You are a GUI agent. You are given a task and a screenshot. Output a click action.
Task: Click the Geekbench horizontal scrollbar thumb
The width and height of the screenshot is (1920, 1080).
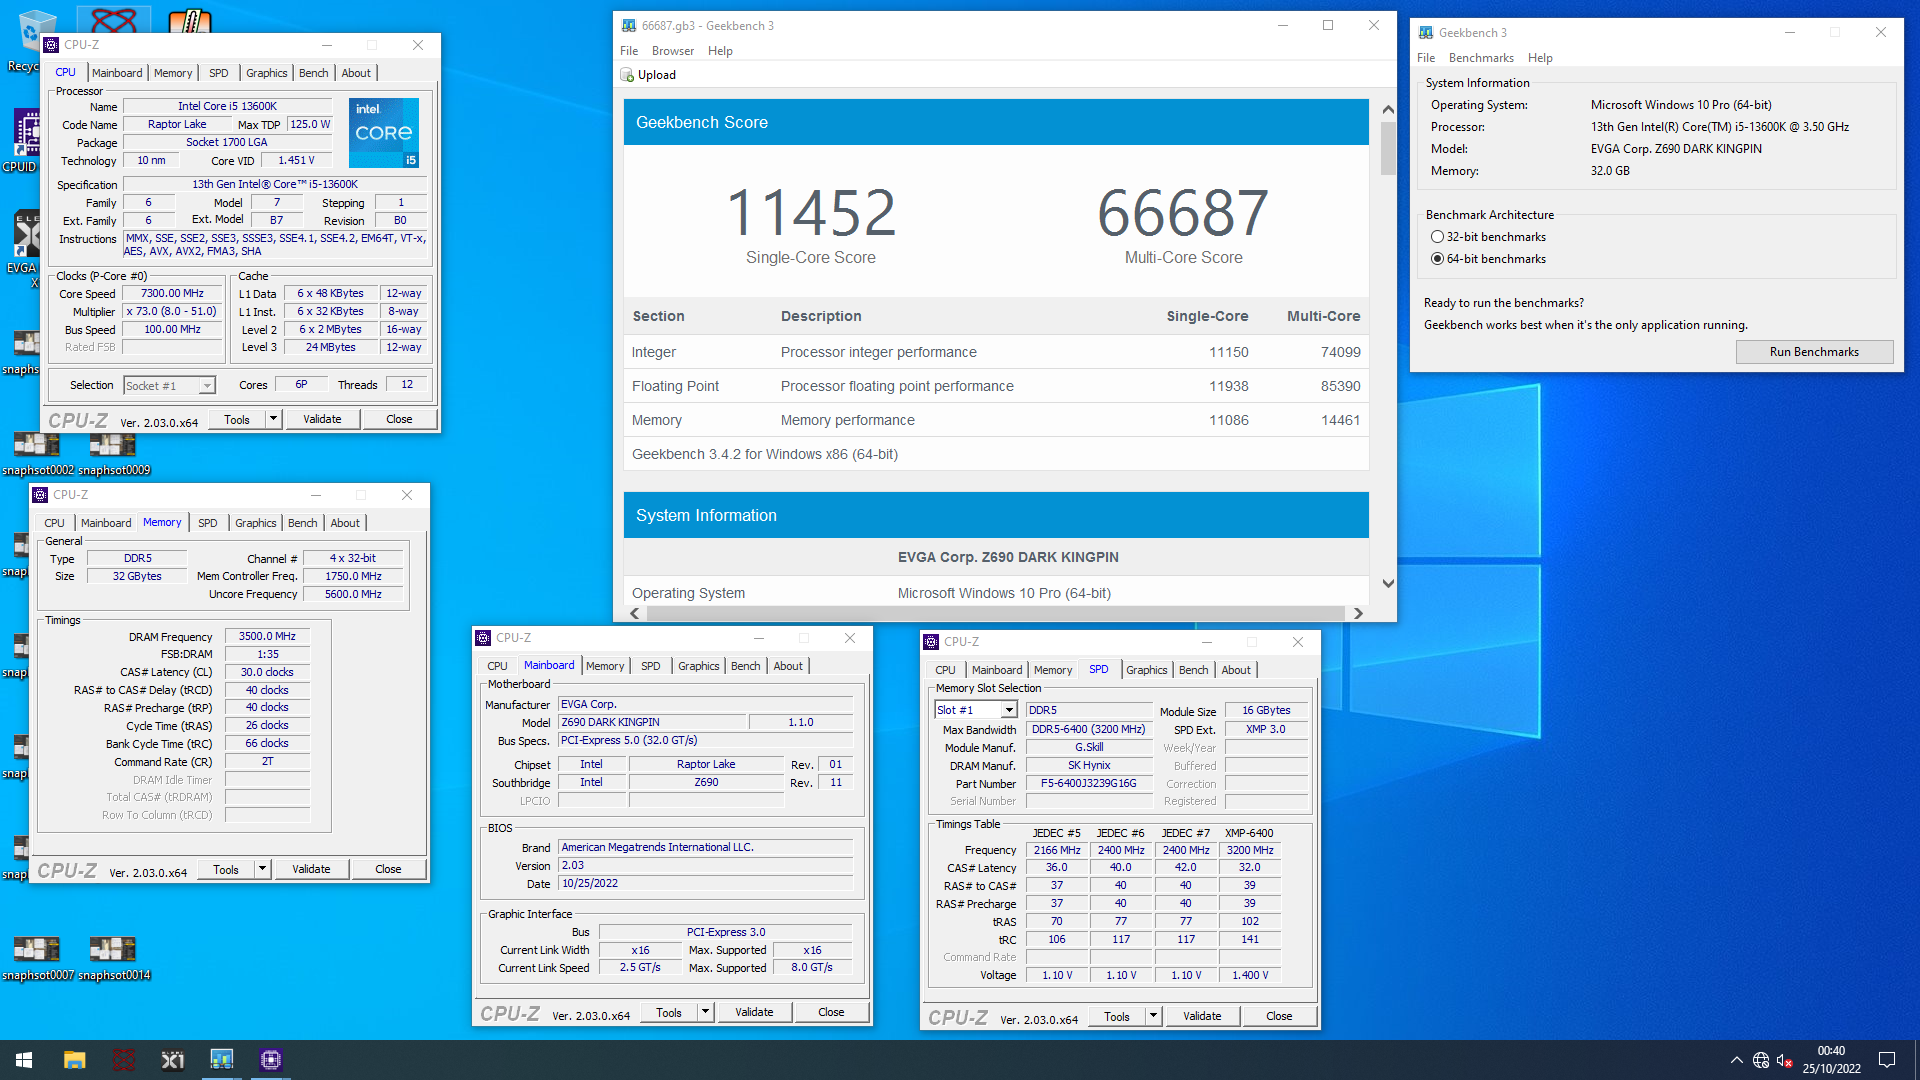click(995, 614)
